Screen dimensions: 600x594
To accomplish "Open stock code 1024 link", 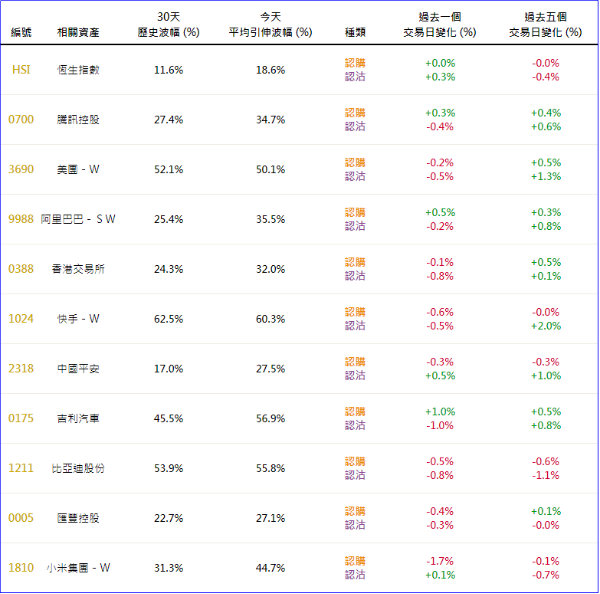I will [21, 318].
